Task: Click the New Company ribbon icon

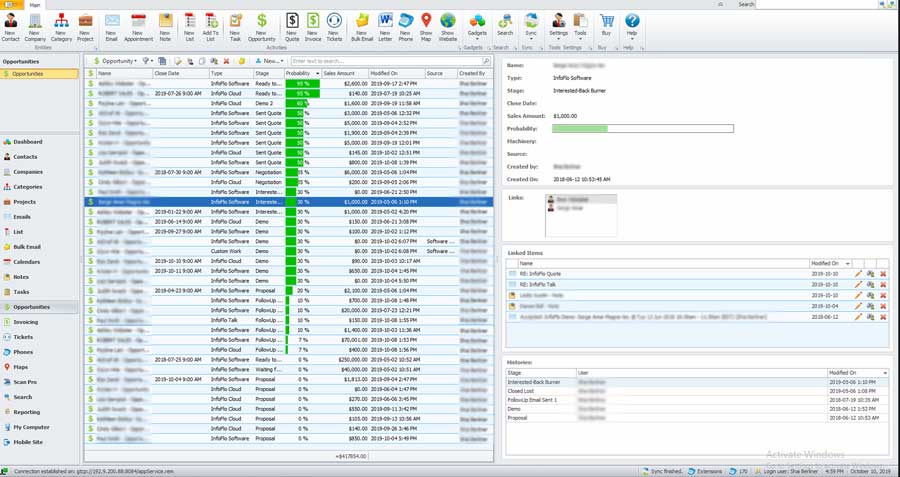Action: (x=35, y=27)
